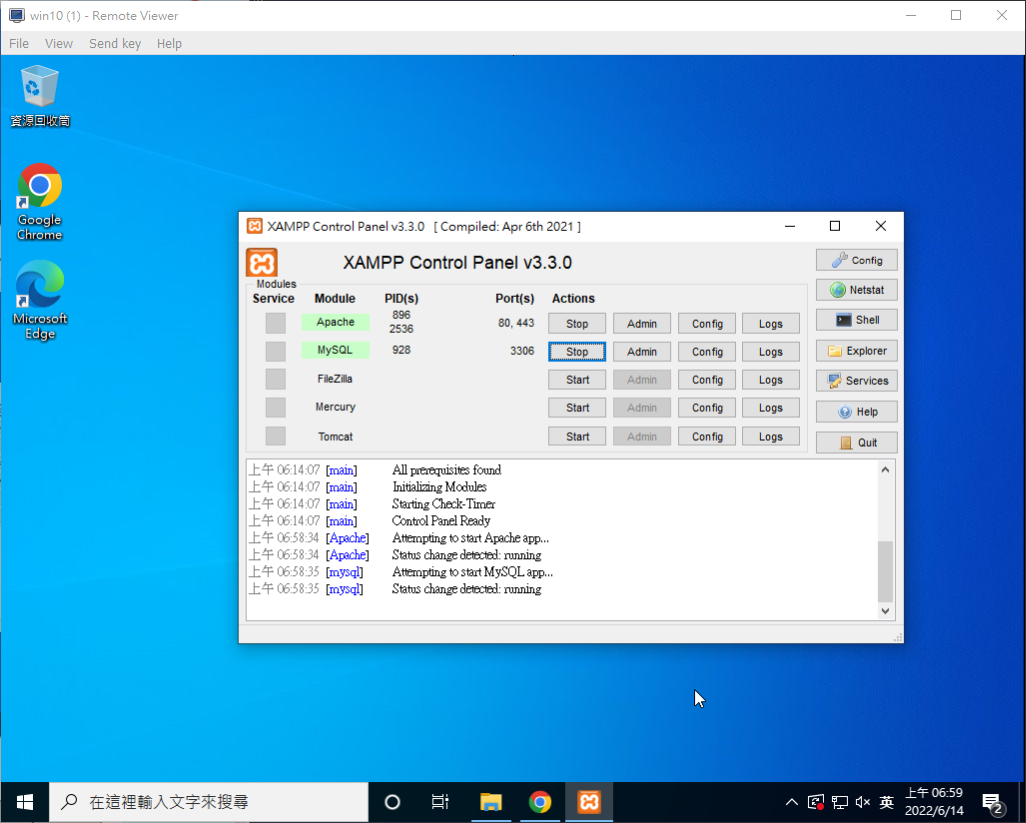Open Netstat from the right sidebar
Viewport: 1026px width, 823px height.
pyautogui.click(x=857, y=290)
